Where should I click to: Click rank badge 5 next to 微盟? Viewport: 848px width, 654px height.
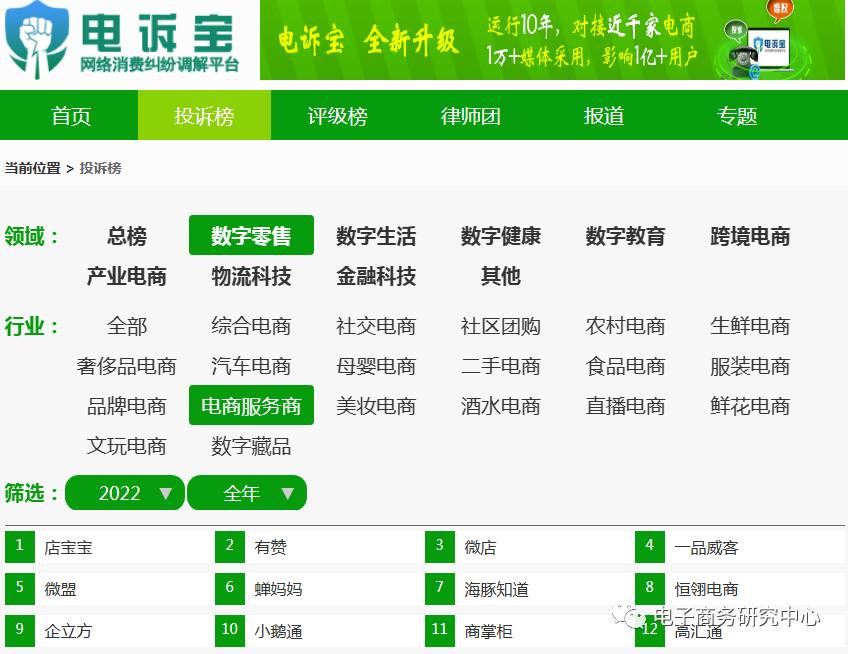click(19, 589)
